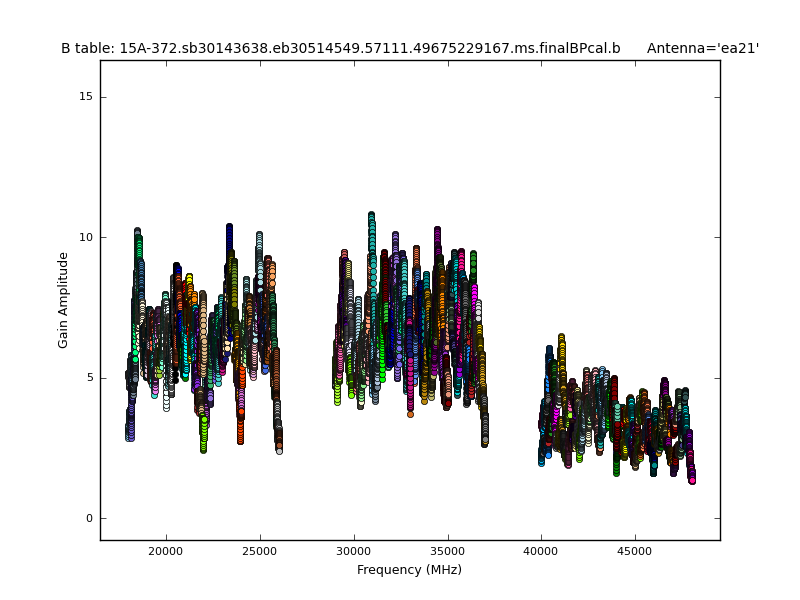This screenshot has height=600, width=800.
Task: Click the 45000 x-axis tick label
Action: click(635, 550)
